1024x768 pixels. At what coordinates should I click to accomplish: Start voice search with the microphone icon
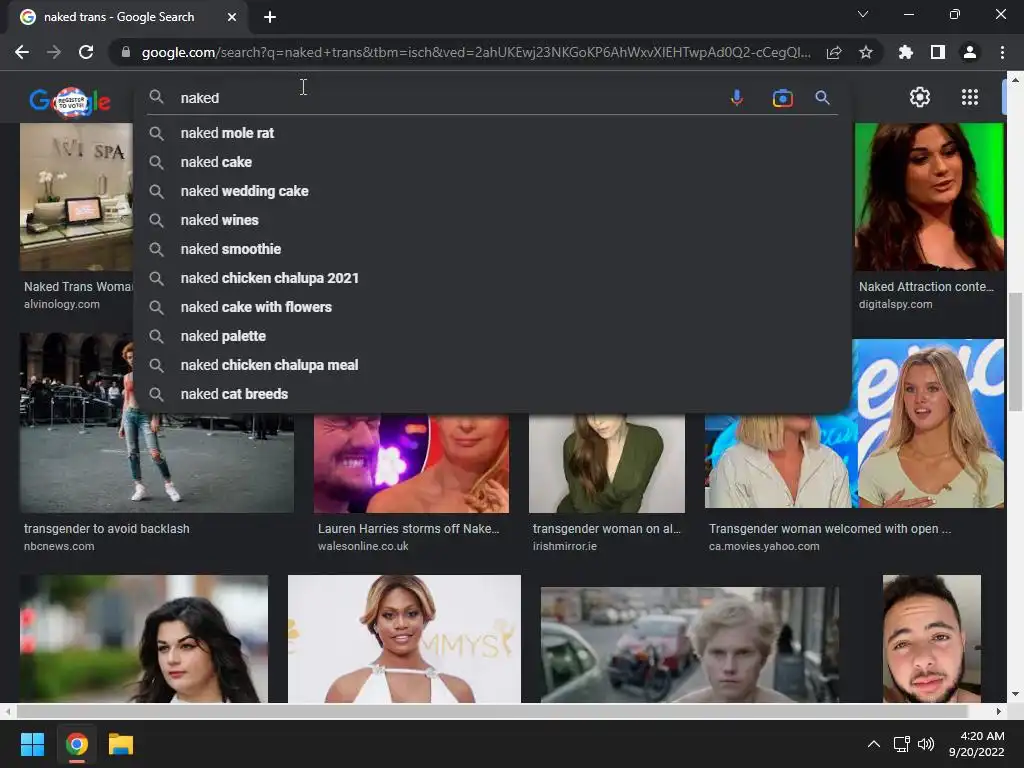[x=737, y=98]
